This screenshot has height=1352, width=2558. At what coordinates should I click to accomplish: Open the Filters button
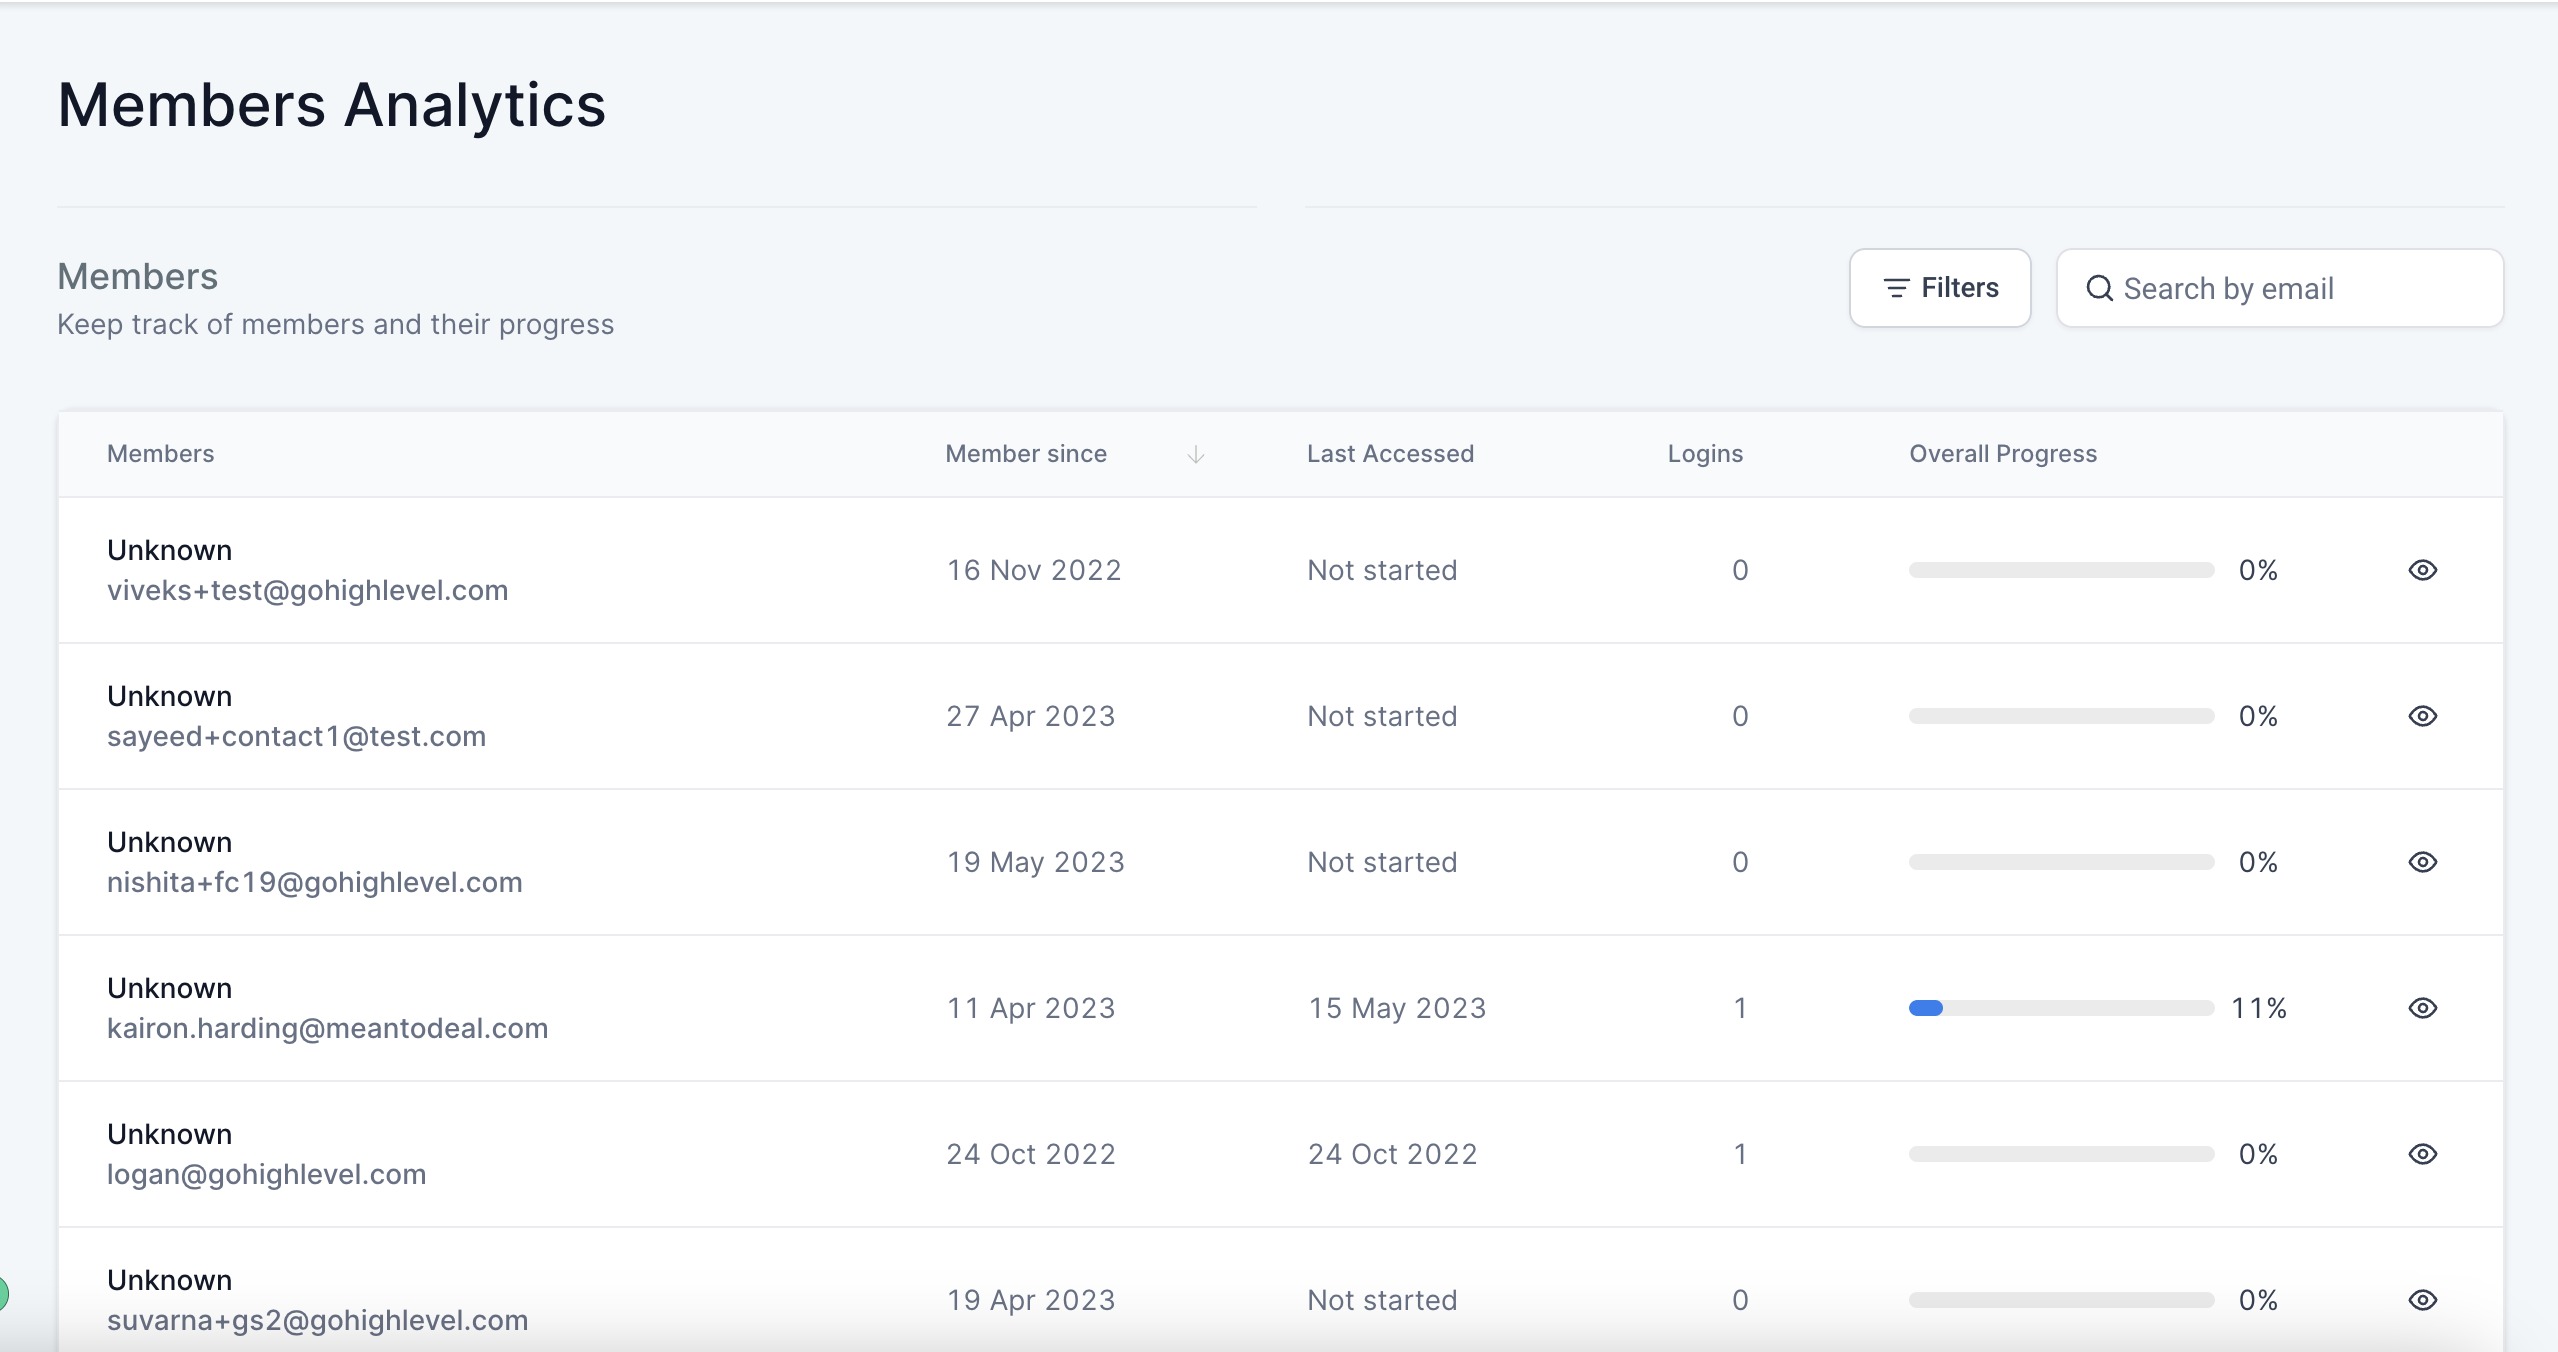pos(1939,288)
